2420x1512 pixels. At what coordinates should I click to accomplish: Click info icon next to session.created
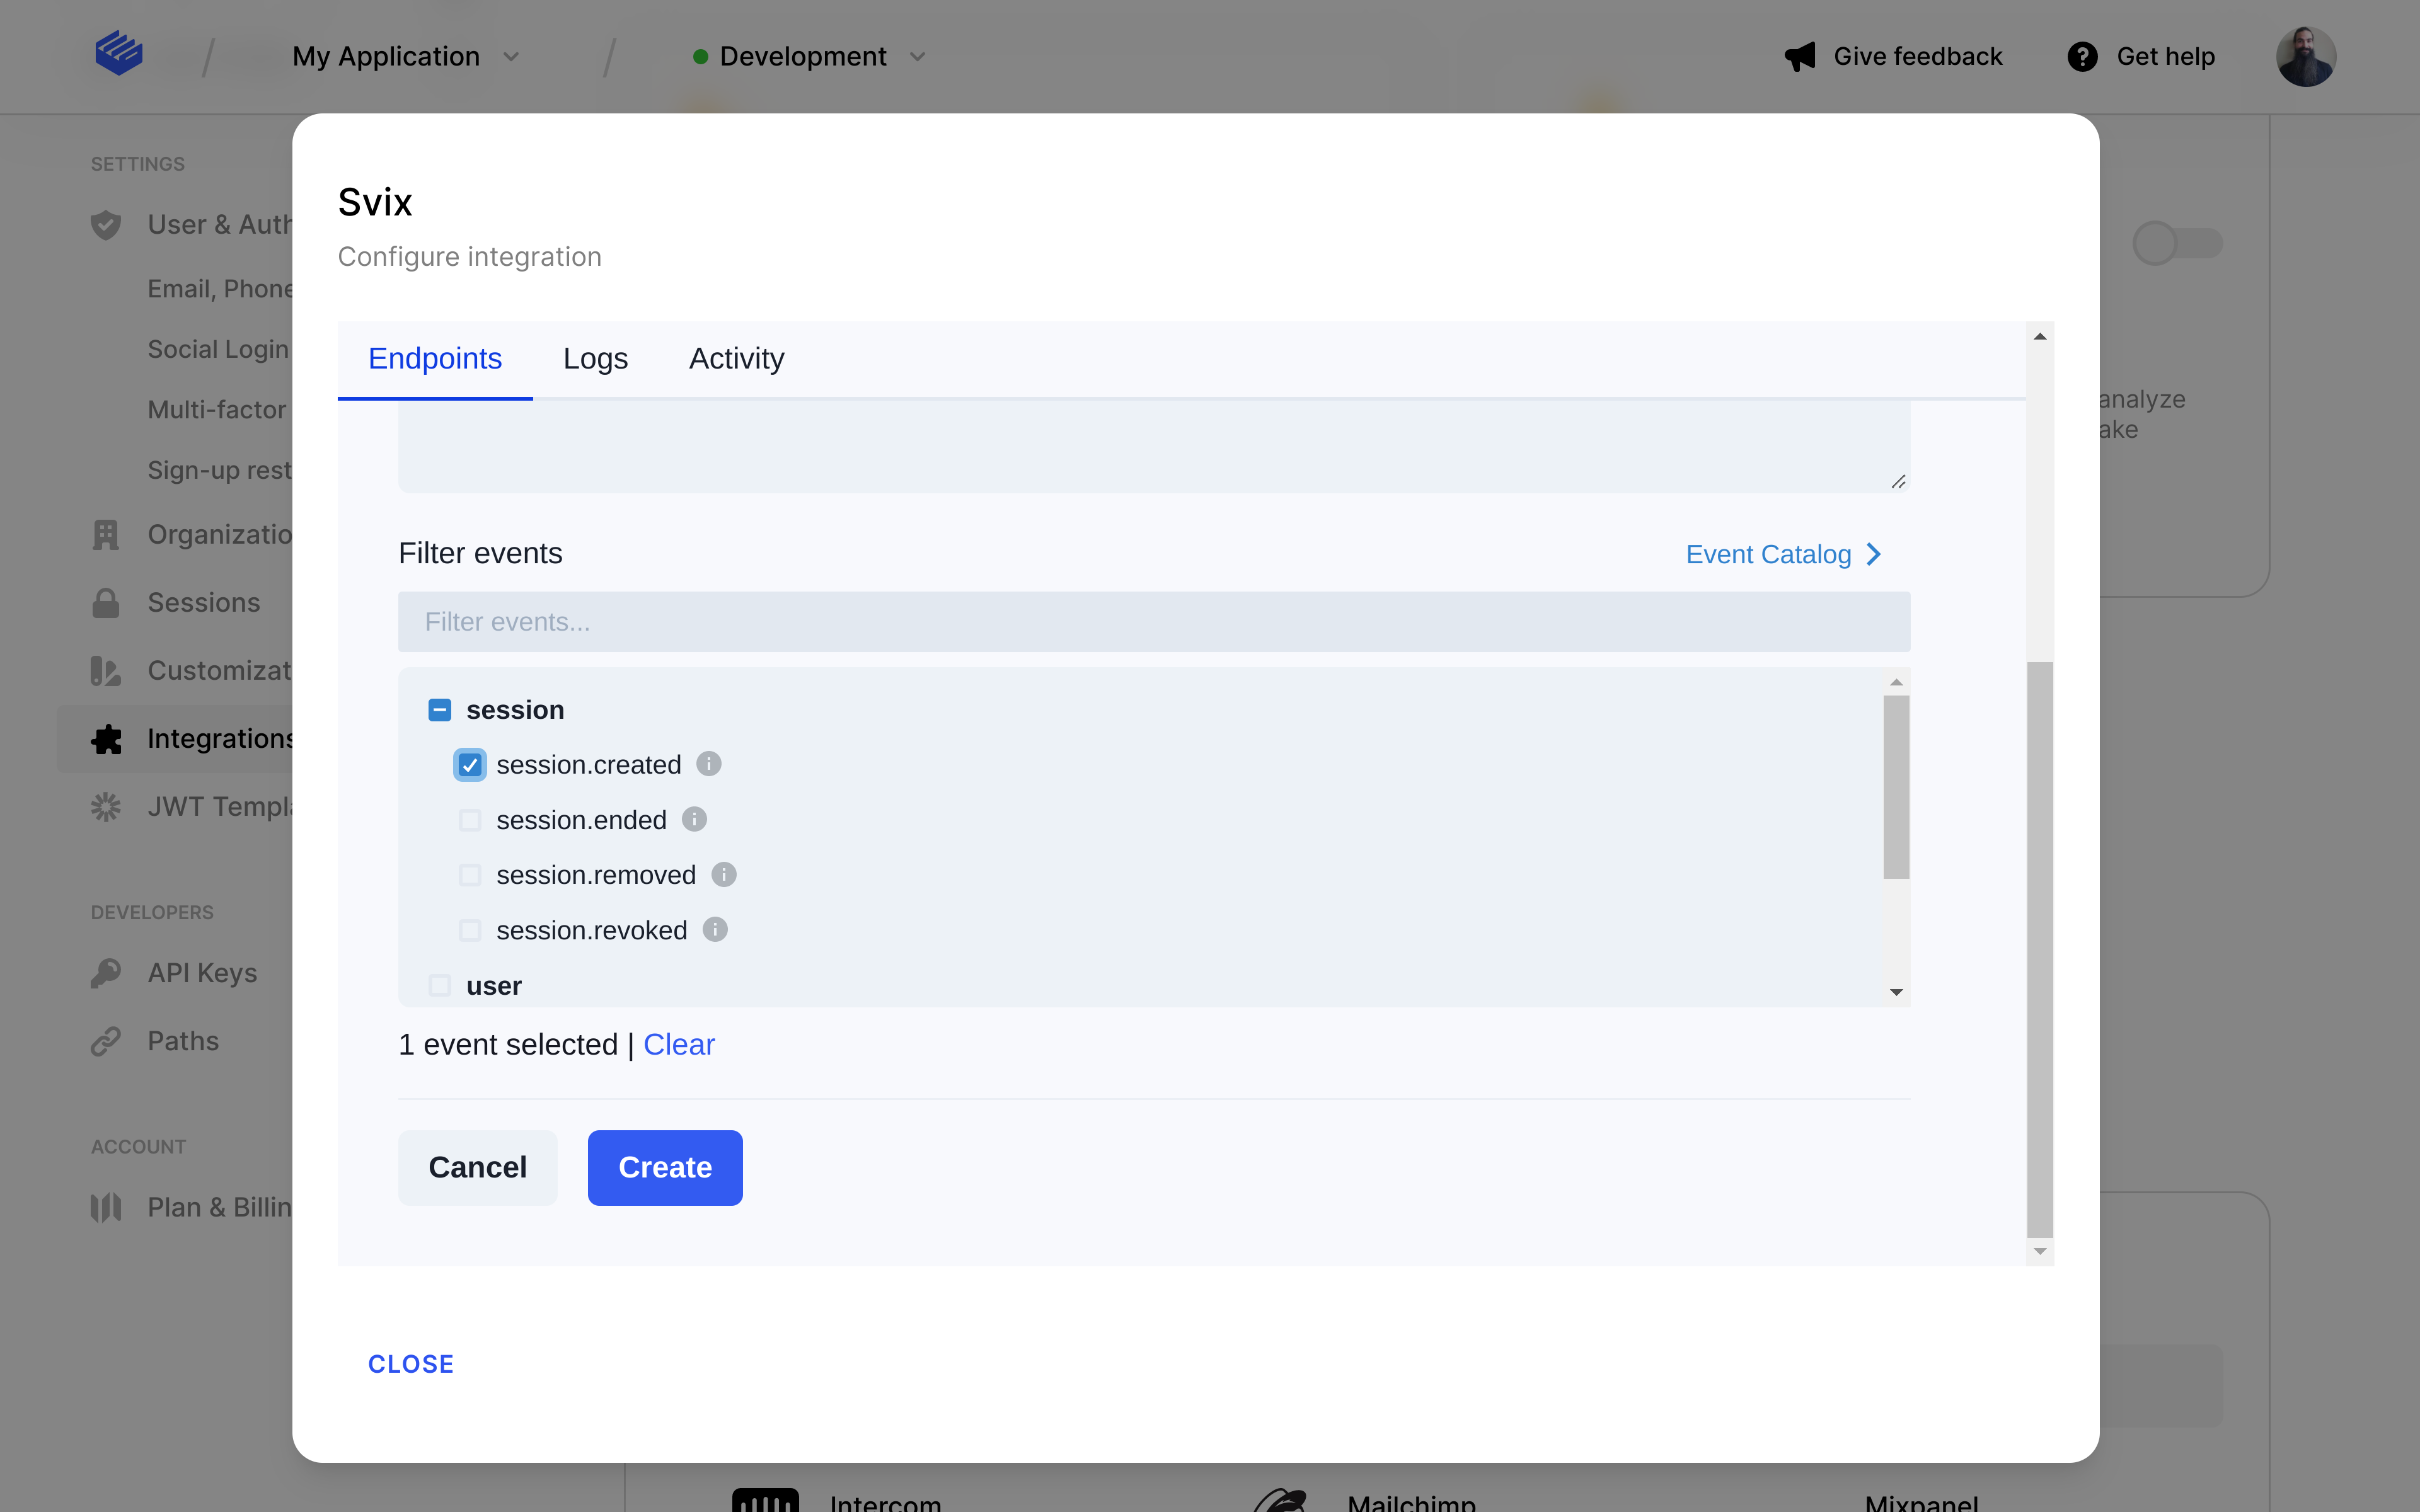coord(709,764)
